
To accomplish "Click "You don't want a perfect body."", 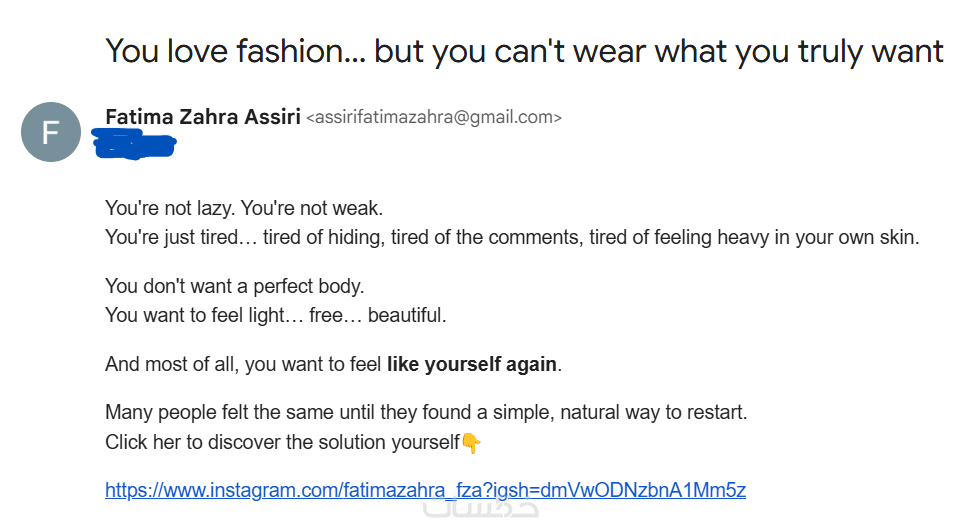I will [x=235, y=287].
